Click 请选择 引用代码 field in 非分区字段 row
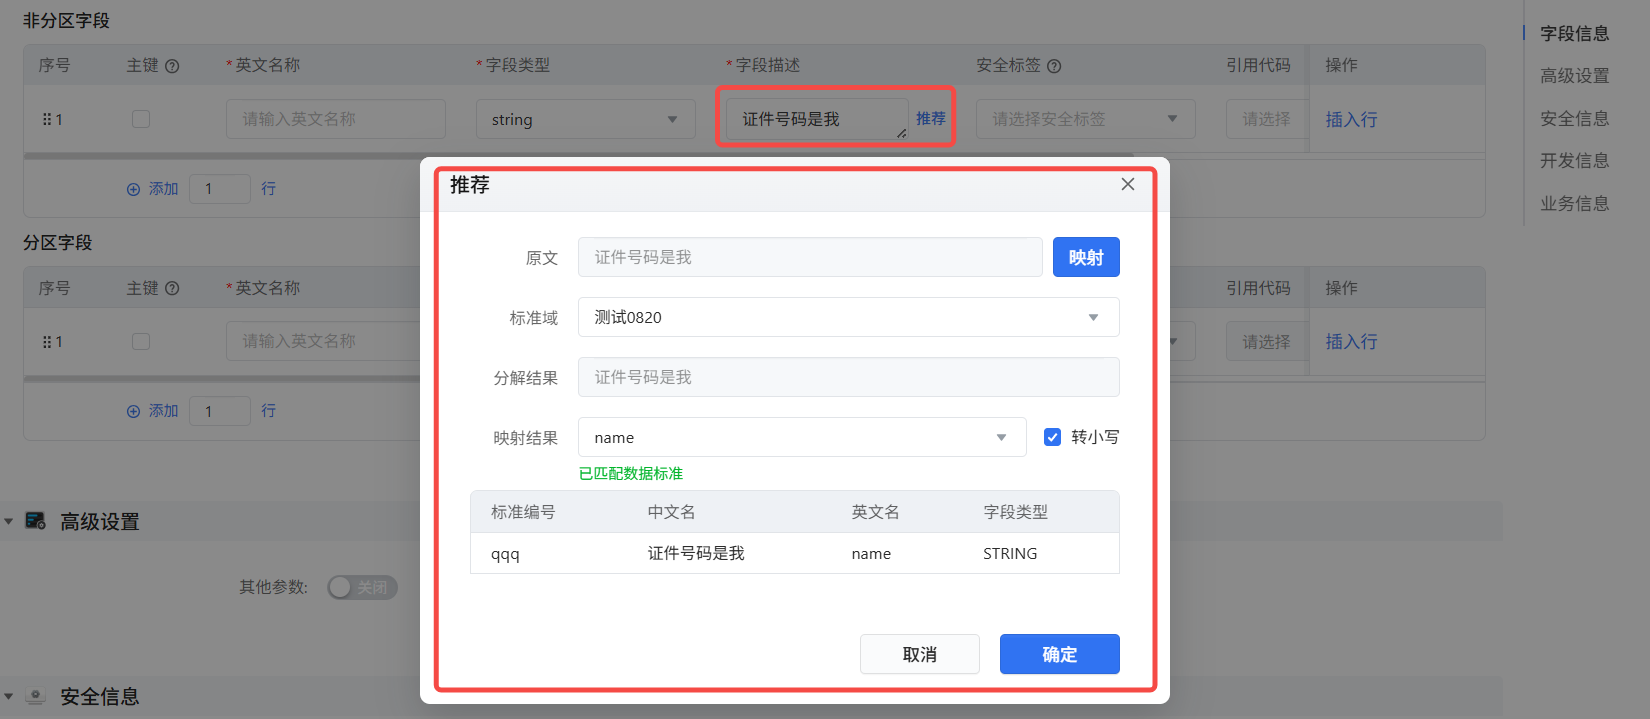 click(1267, 119)
